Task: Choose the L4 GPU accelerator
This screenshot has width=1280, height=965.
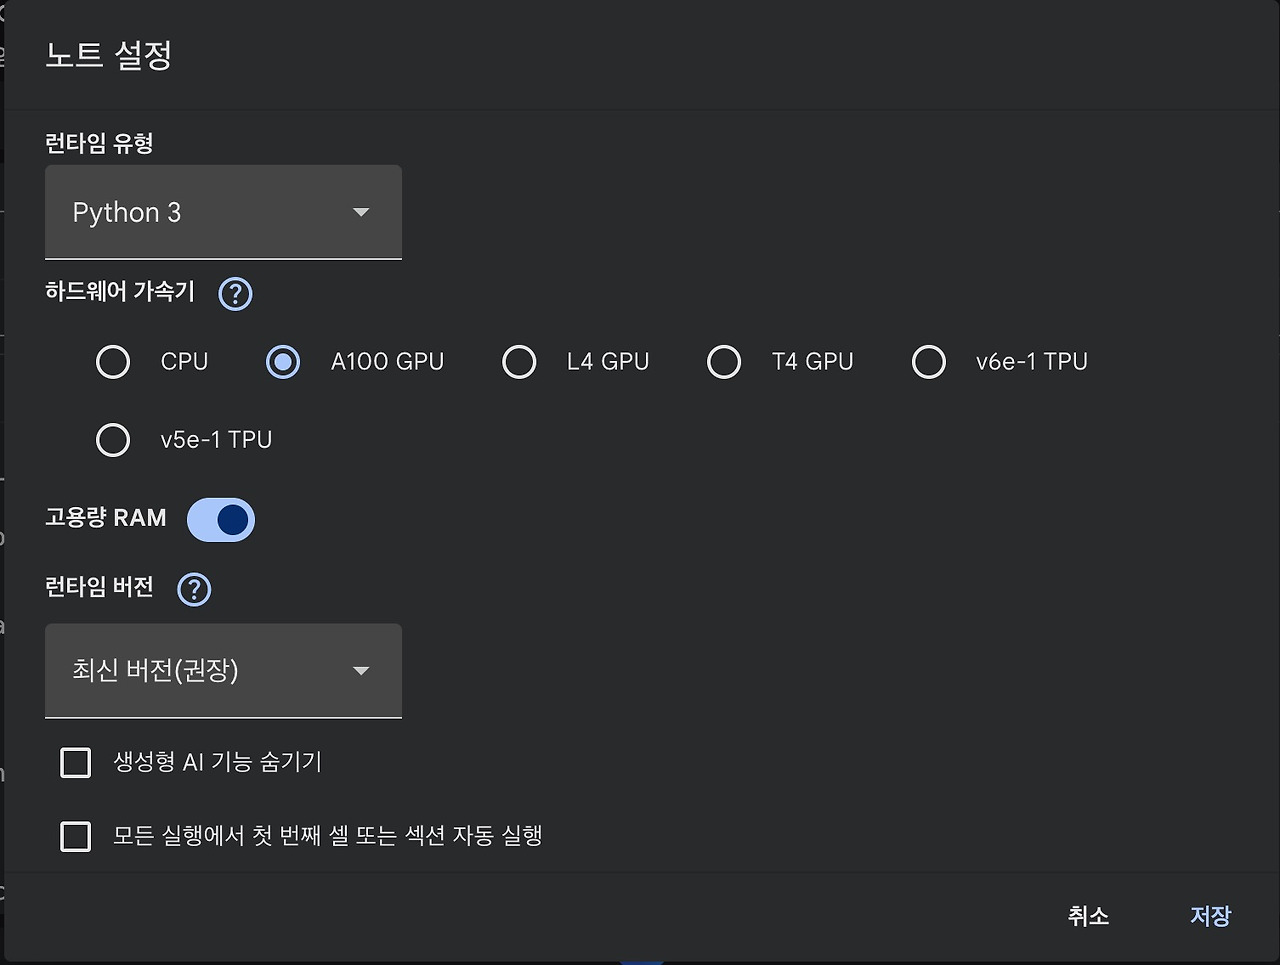Action: coord(519,362)
